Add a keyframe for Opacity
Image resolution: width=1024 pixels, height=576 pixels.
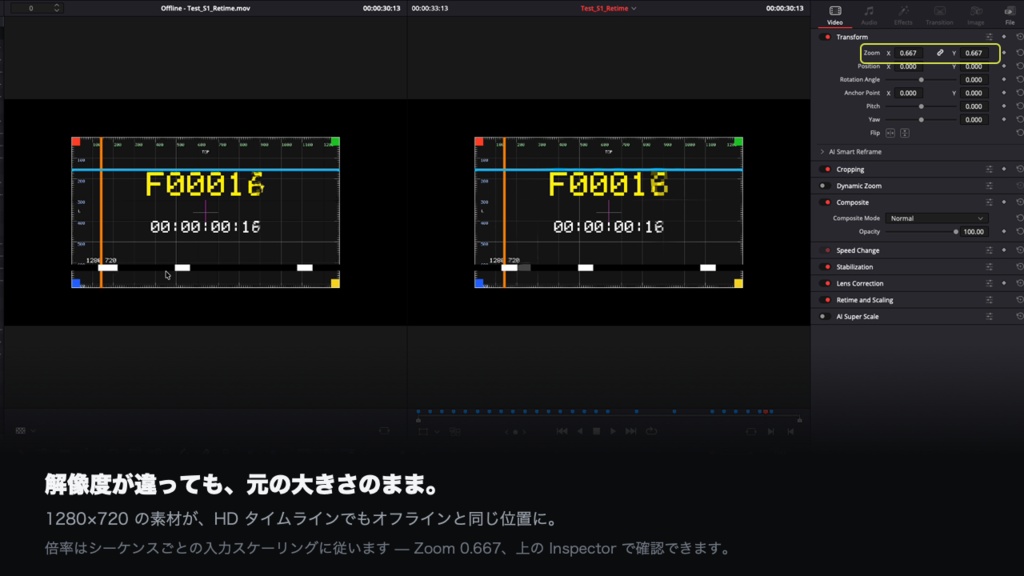1004,232
